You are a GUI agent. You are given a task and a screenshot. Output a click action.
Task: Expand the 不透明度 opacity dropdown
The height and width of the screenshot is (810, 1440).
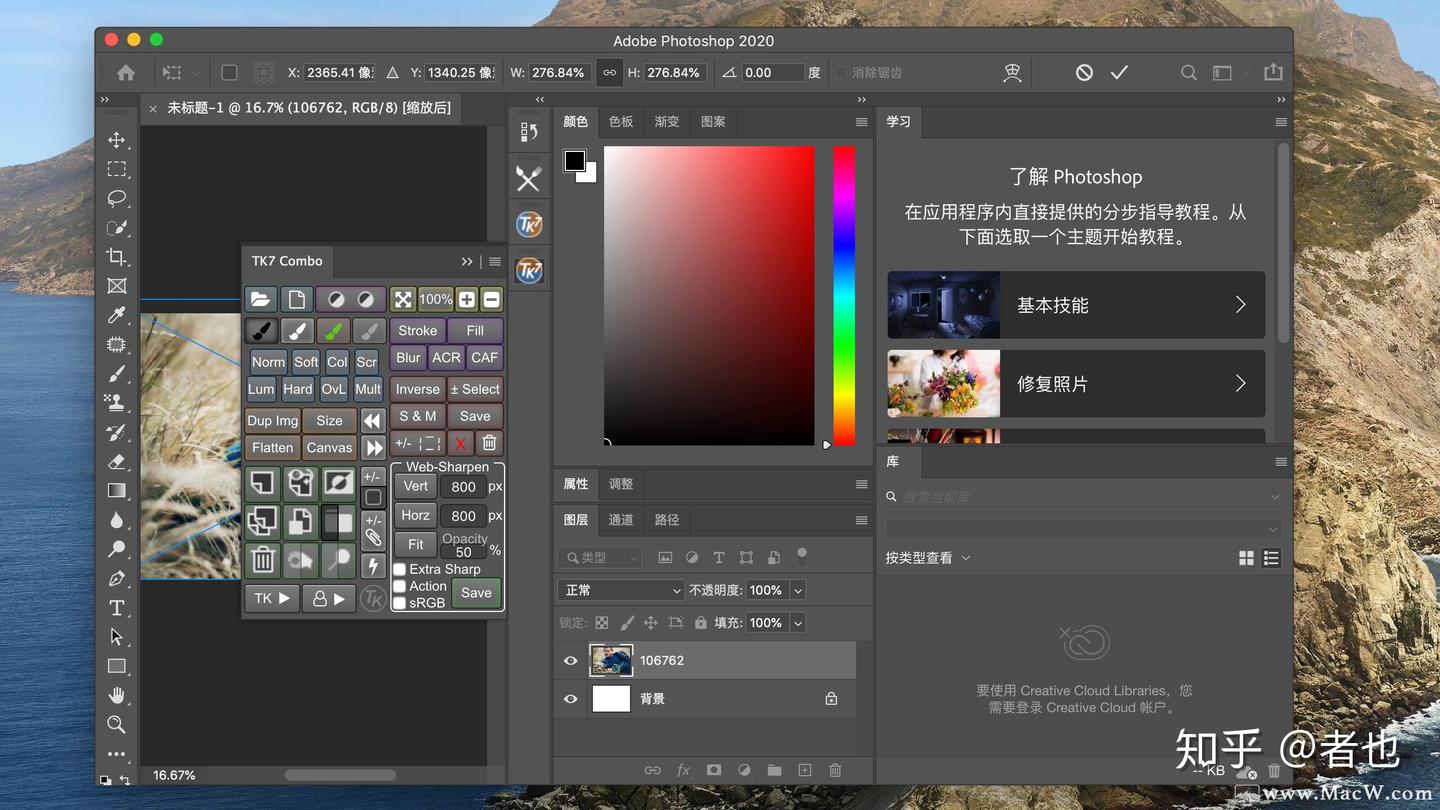[x=797, y=590]
